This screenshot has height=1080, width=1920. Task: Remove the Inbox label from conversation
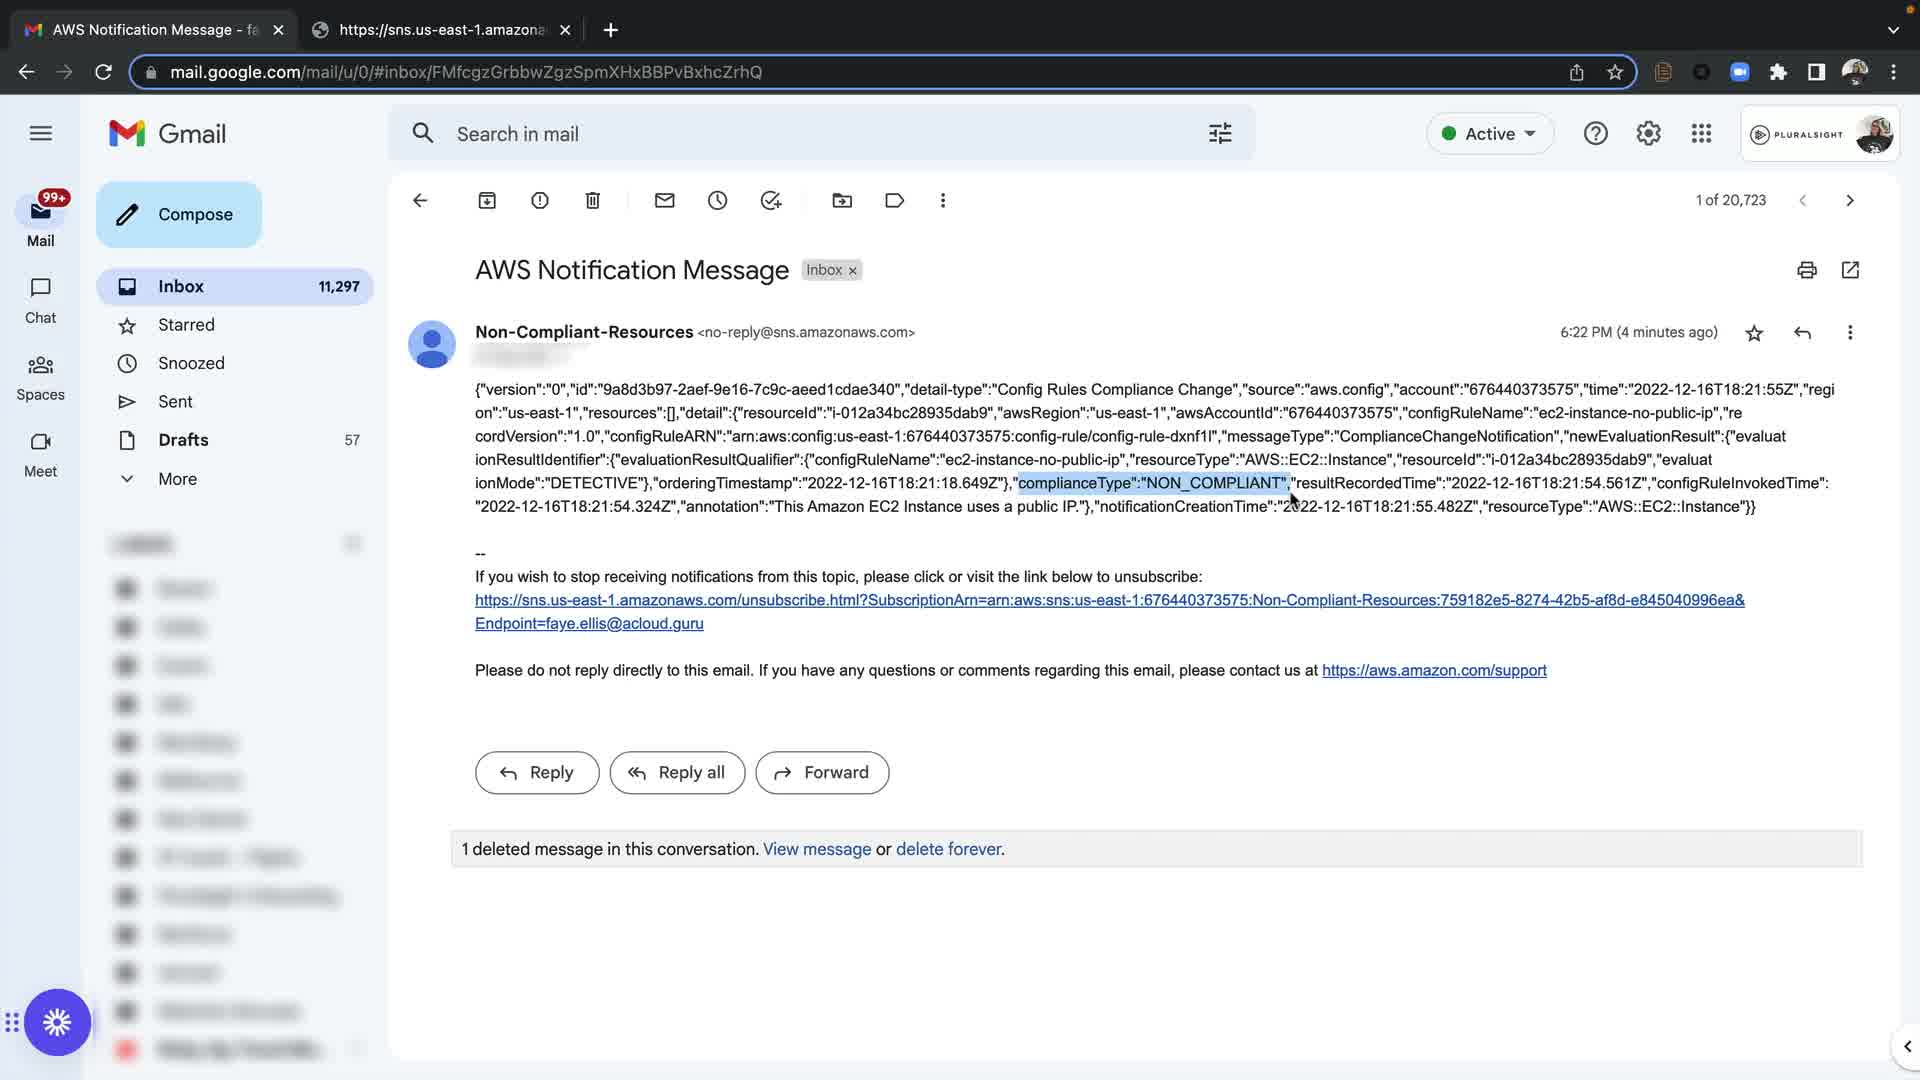click(x=853, y=271)
